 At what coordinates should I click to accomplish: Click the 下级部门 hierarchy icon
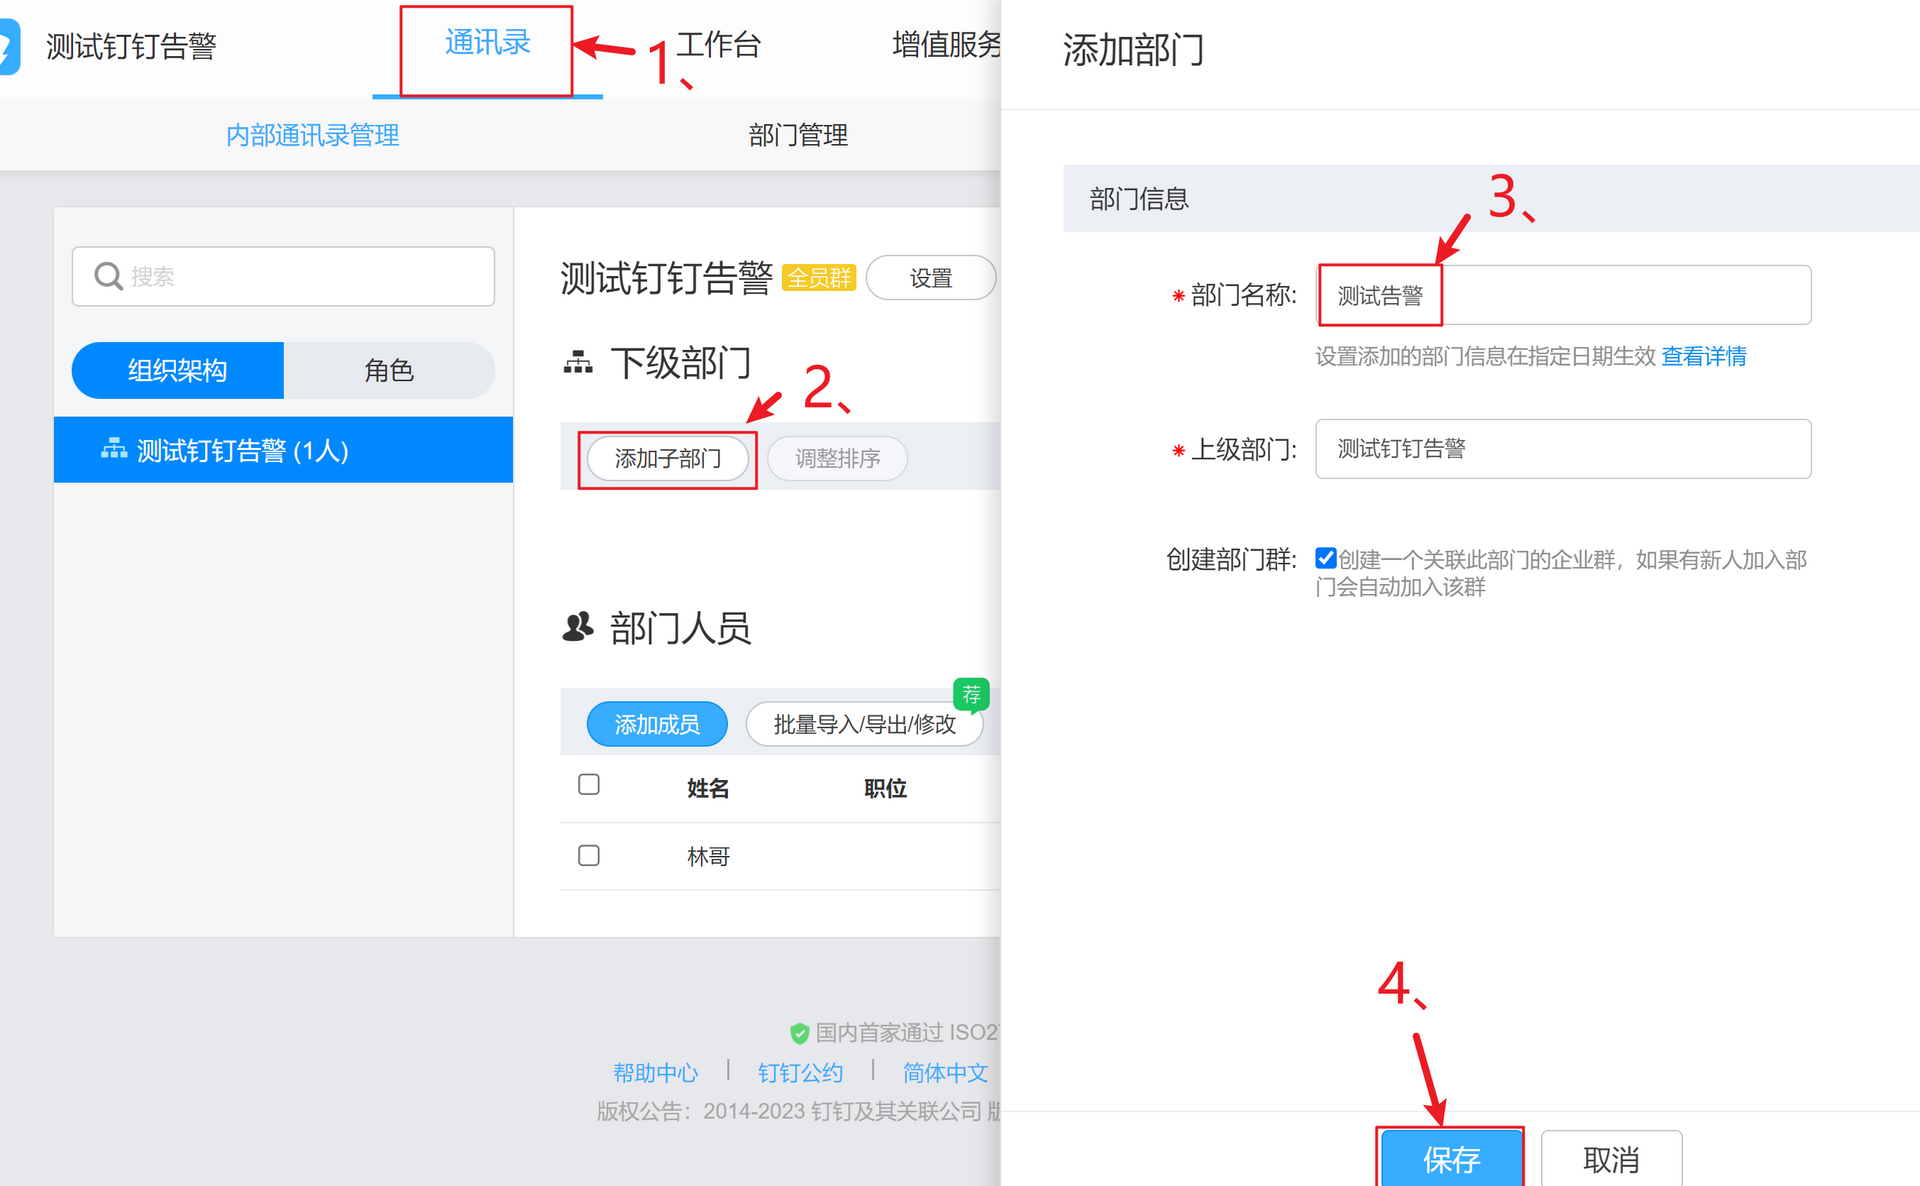(x=578, y=363)
